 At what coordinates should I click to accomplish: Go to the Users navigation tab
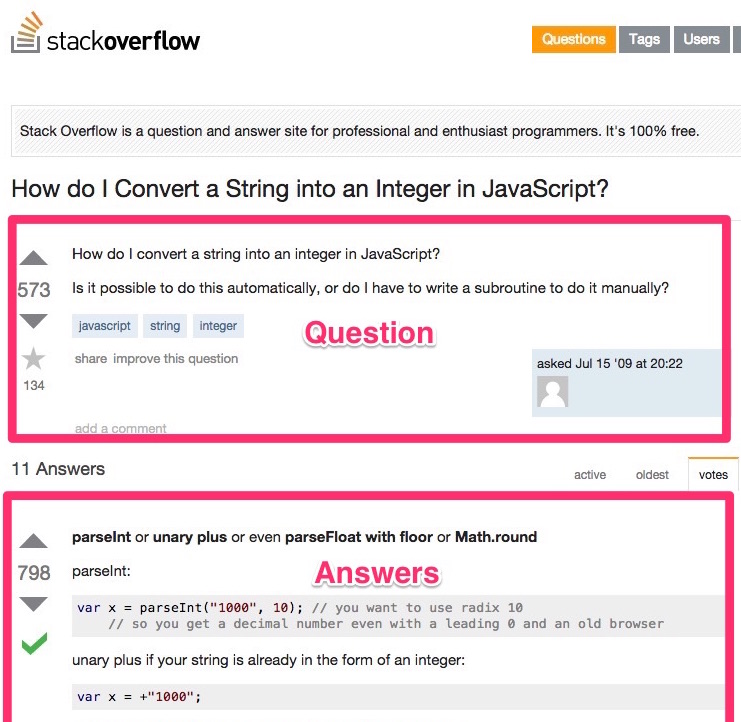pos(701,39)
